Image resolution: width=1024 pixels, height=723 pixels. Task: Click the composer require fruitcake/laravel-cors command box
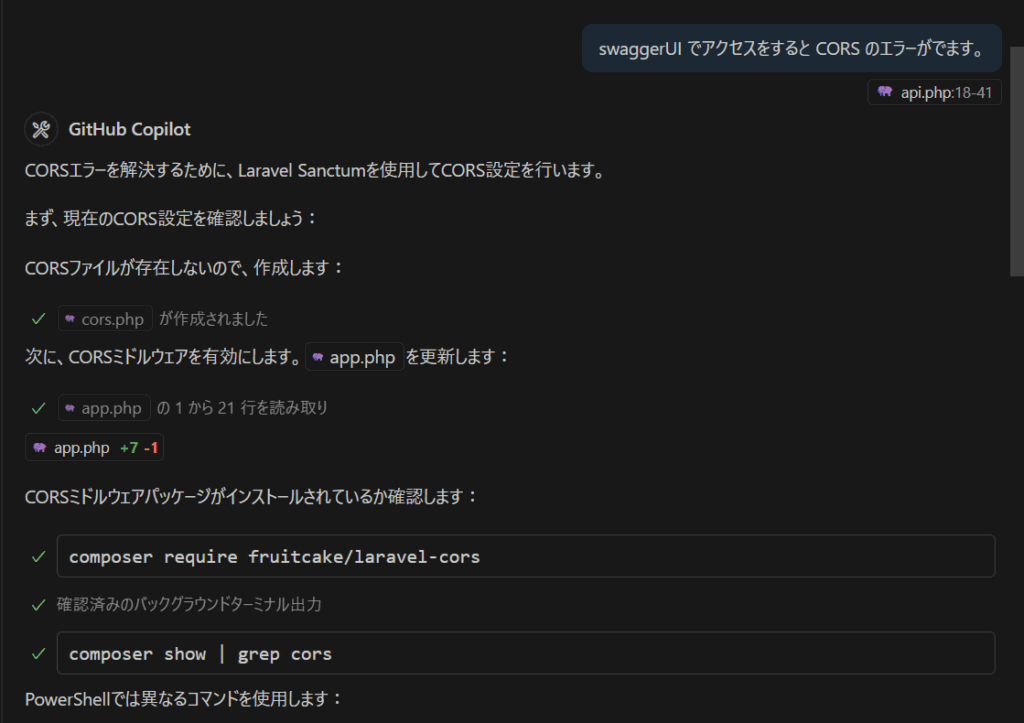coord(525,556)
